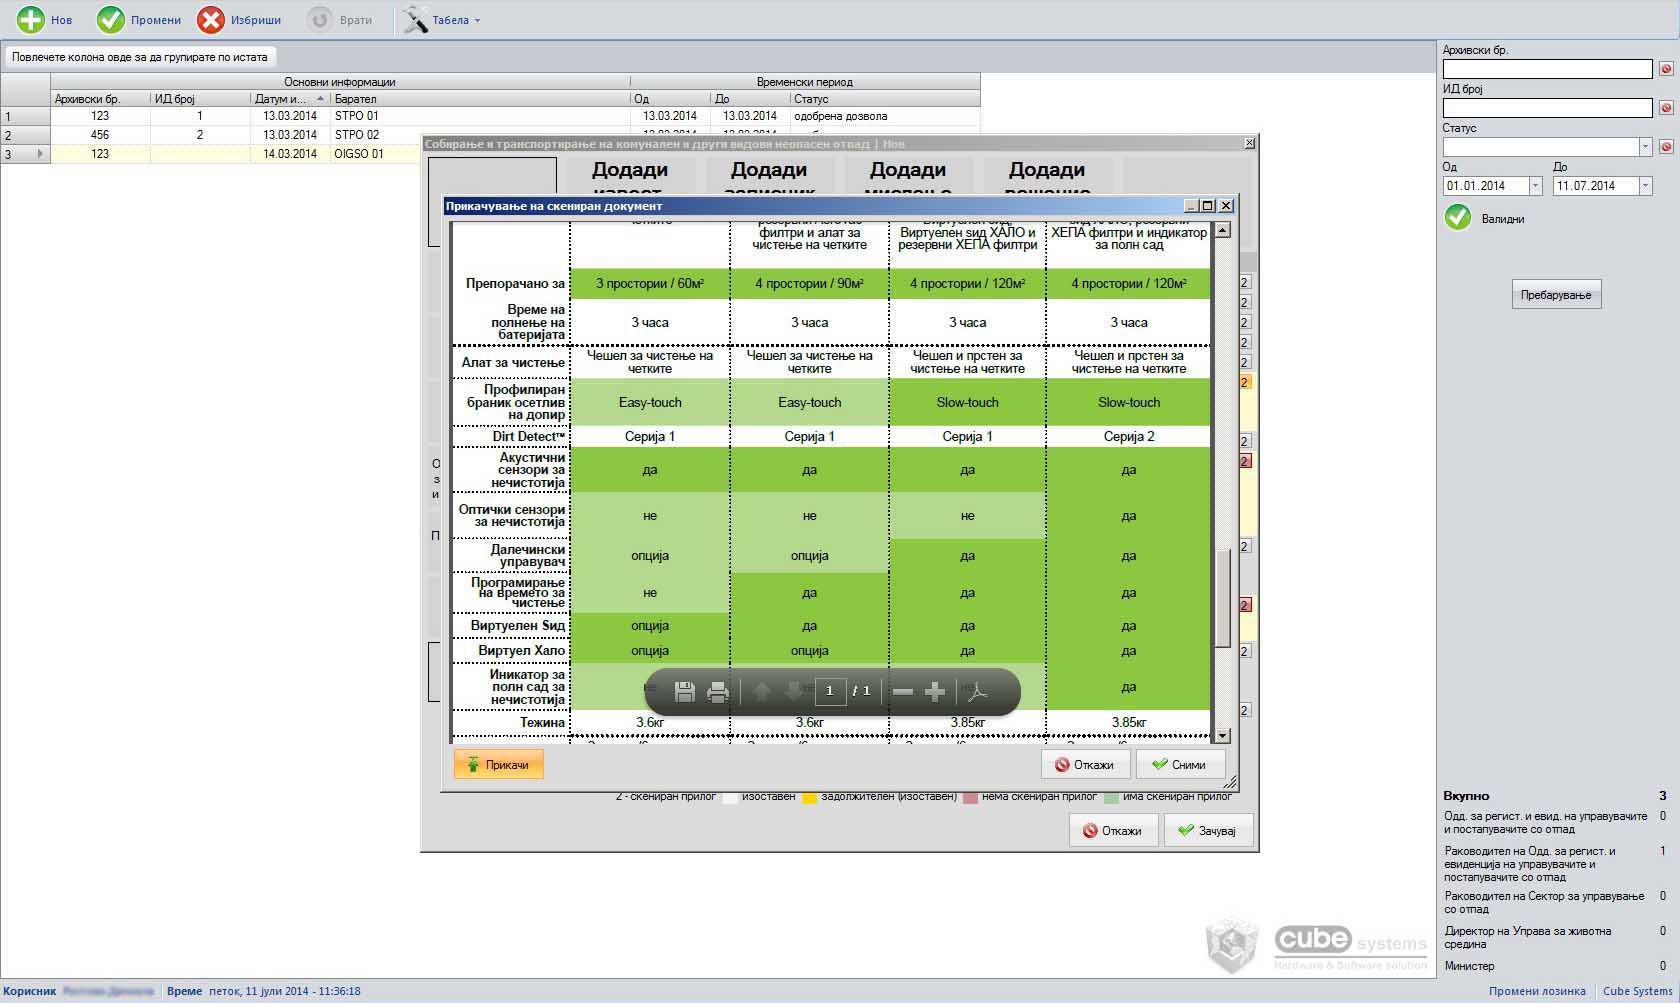Click scroll up arrow in document viewer
The width and height of the screenshot is (1680, 1003).
tap(1222, 231)
